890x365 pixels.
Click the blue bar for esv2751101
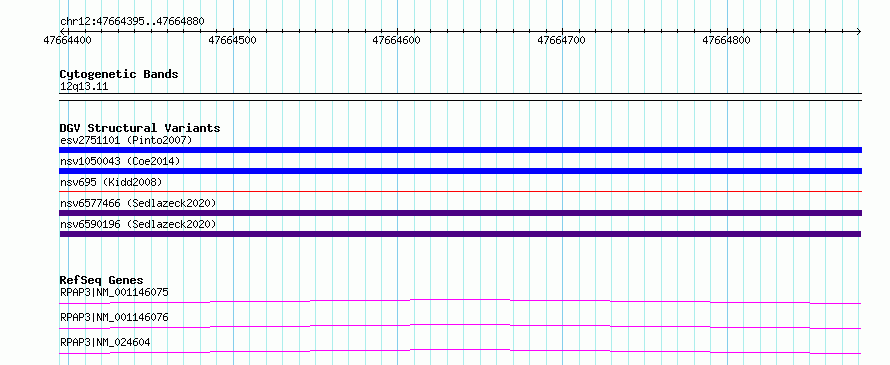460,150
